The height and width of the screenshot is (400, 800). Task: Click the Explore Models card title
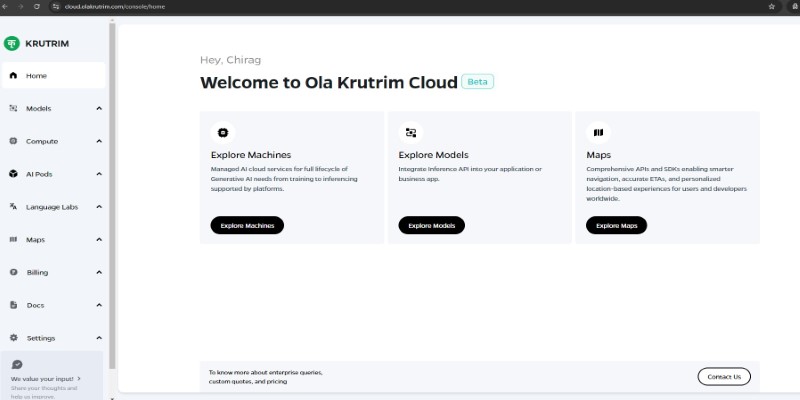(x=433, y=155)
